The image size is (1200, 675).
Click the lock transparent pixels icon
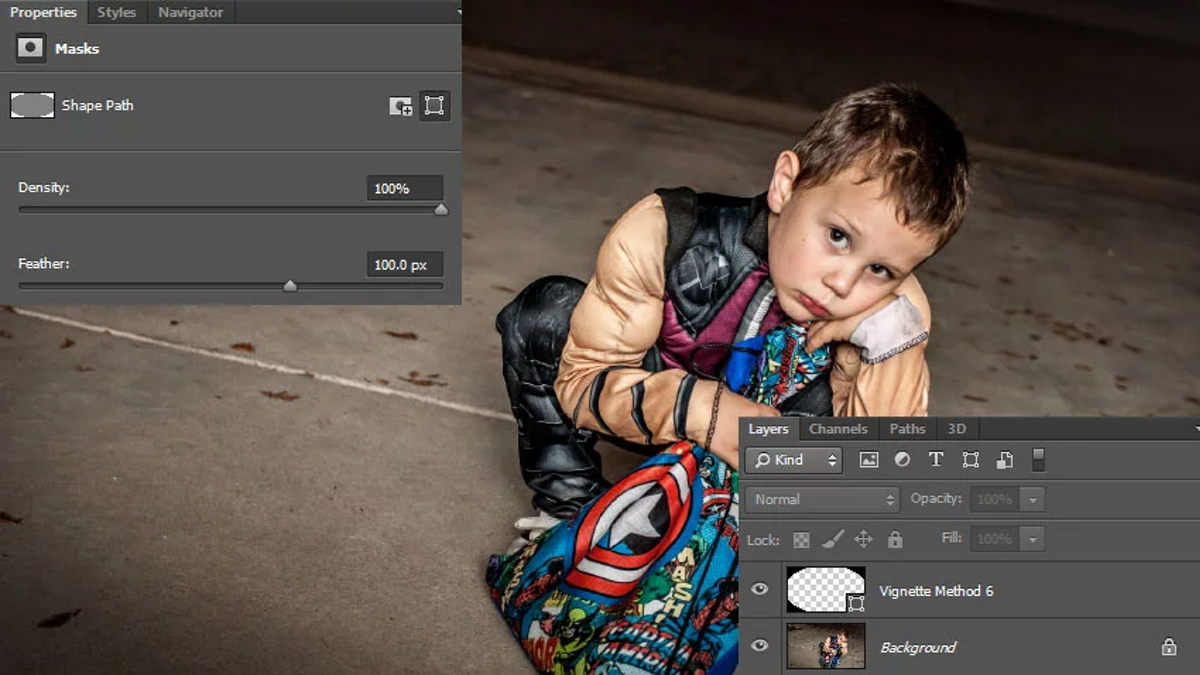[x=800, y=539]
